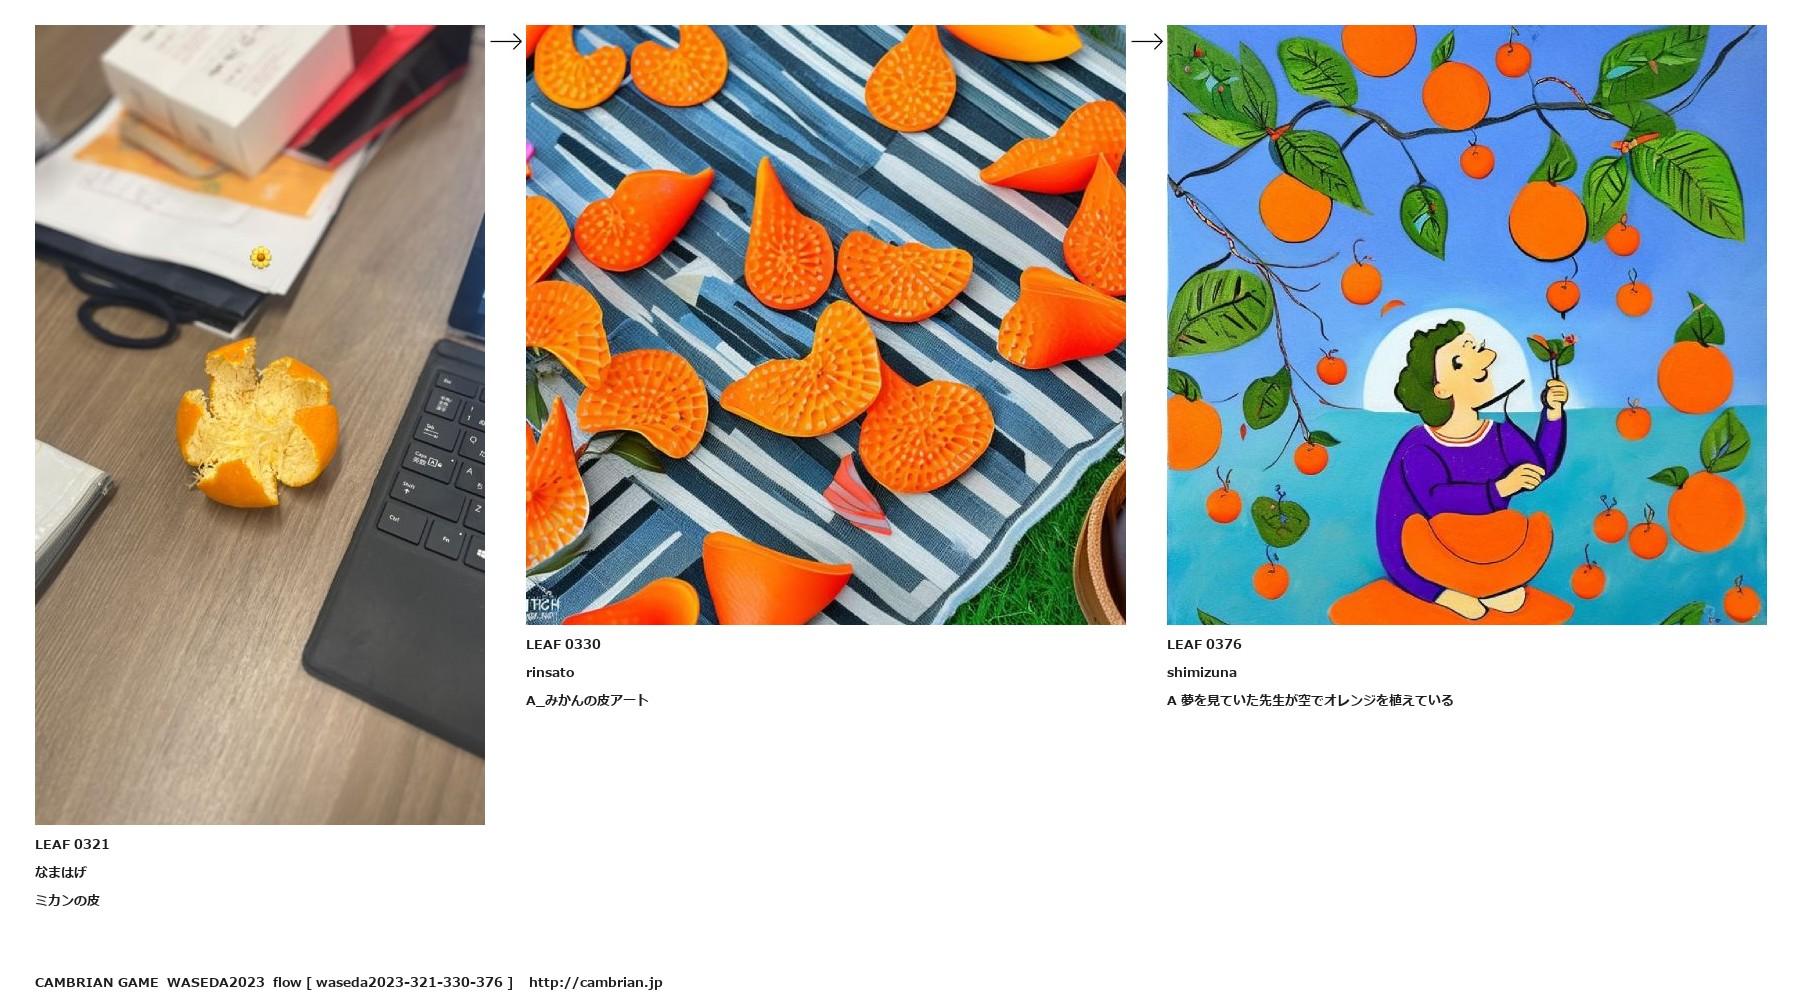
Task: Click the LEAF 0376 label
Action: point(1204,644)
